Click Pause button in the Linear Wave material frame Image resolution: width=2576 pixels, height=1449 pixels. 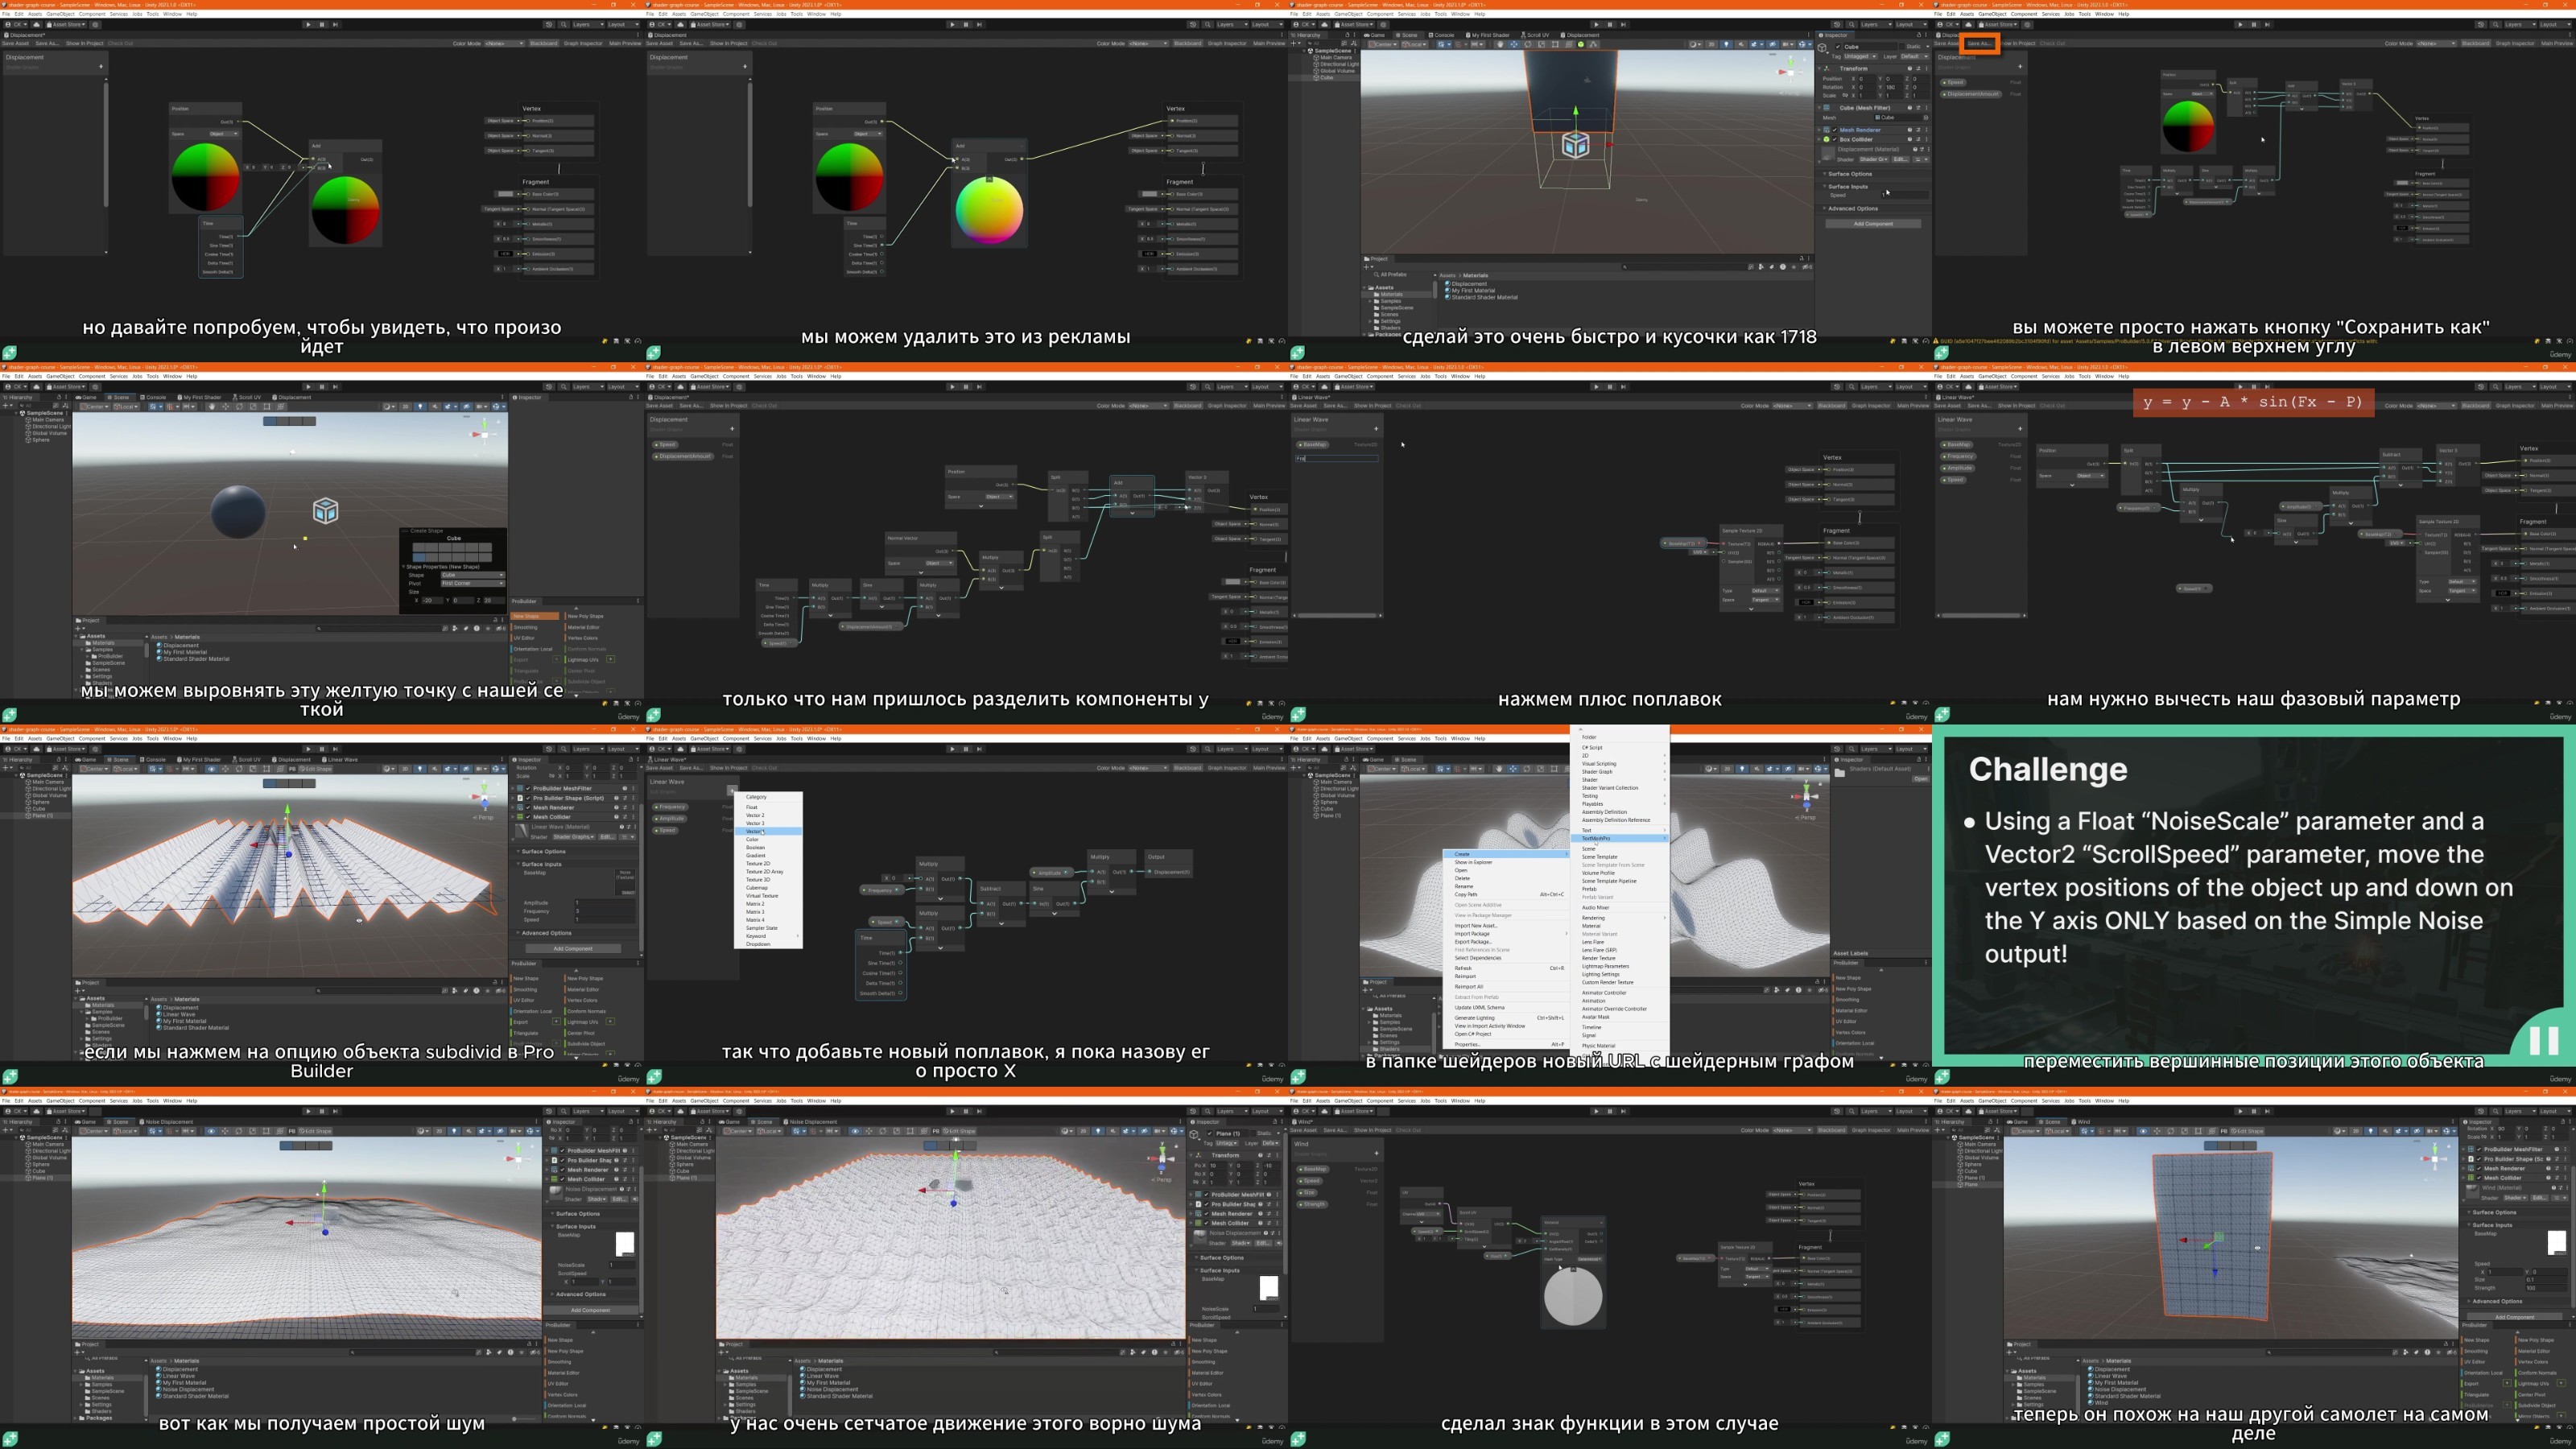[322, 749]
